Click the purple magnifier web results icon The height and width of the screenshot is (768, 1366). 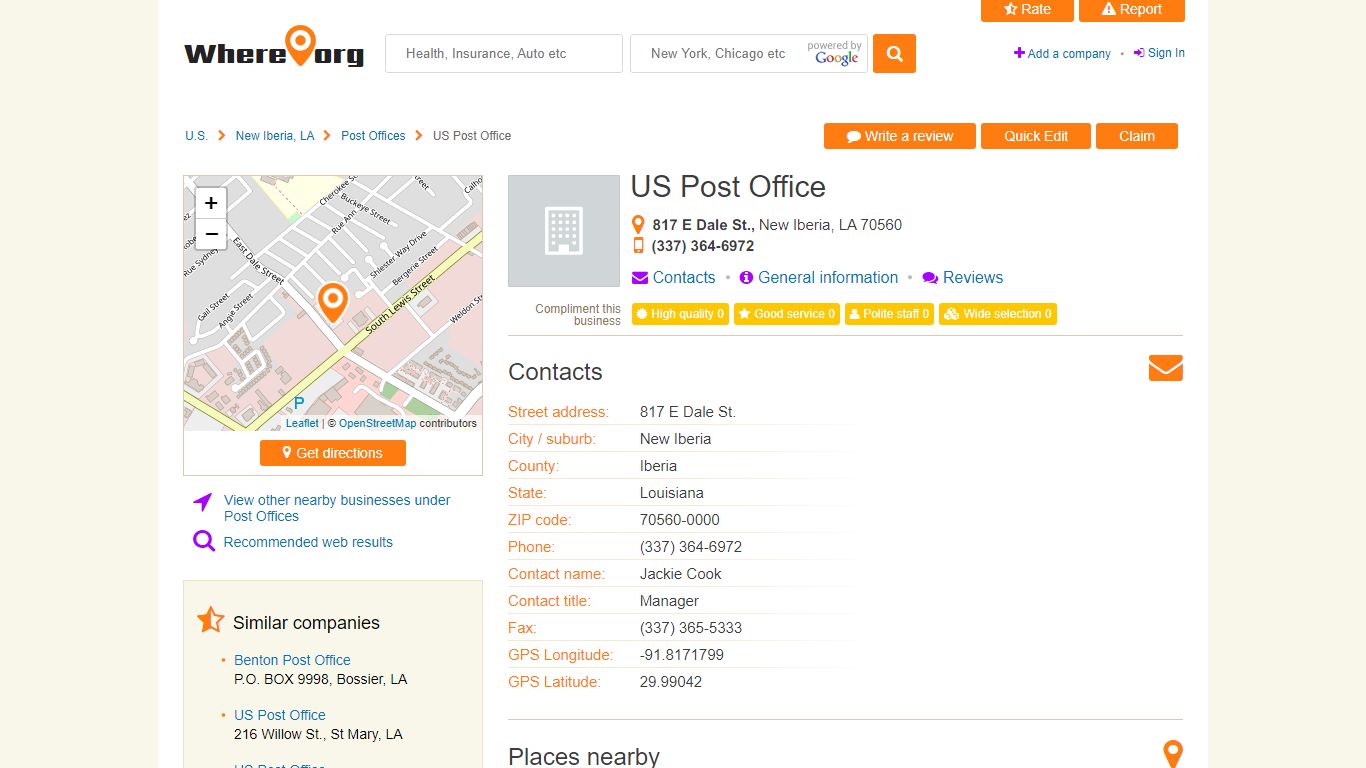[x=204, y=542]
